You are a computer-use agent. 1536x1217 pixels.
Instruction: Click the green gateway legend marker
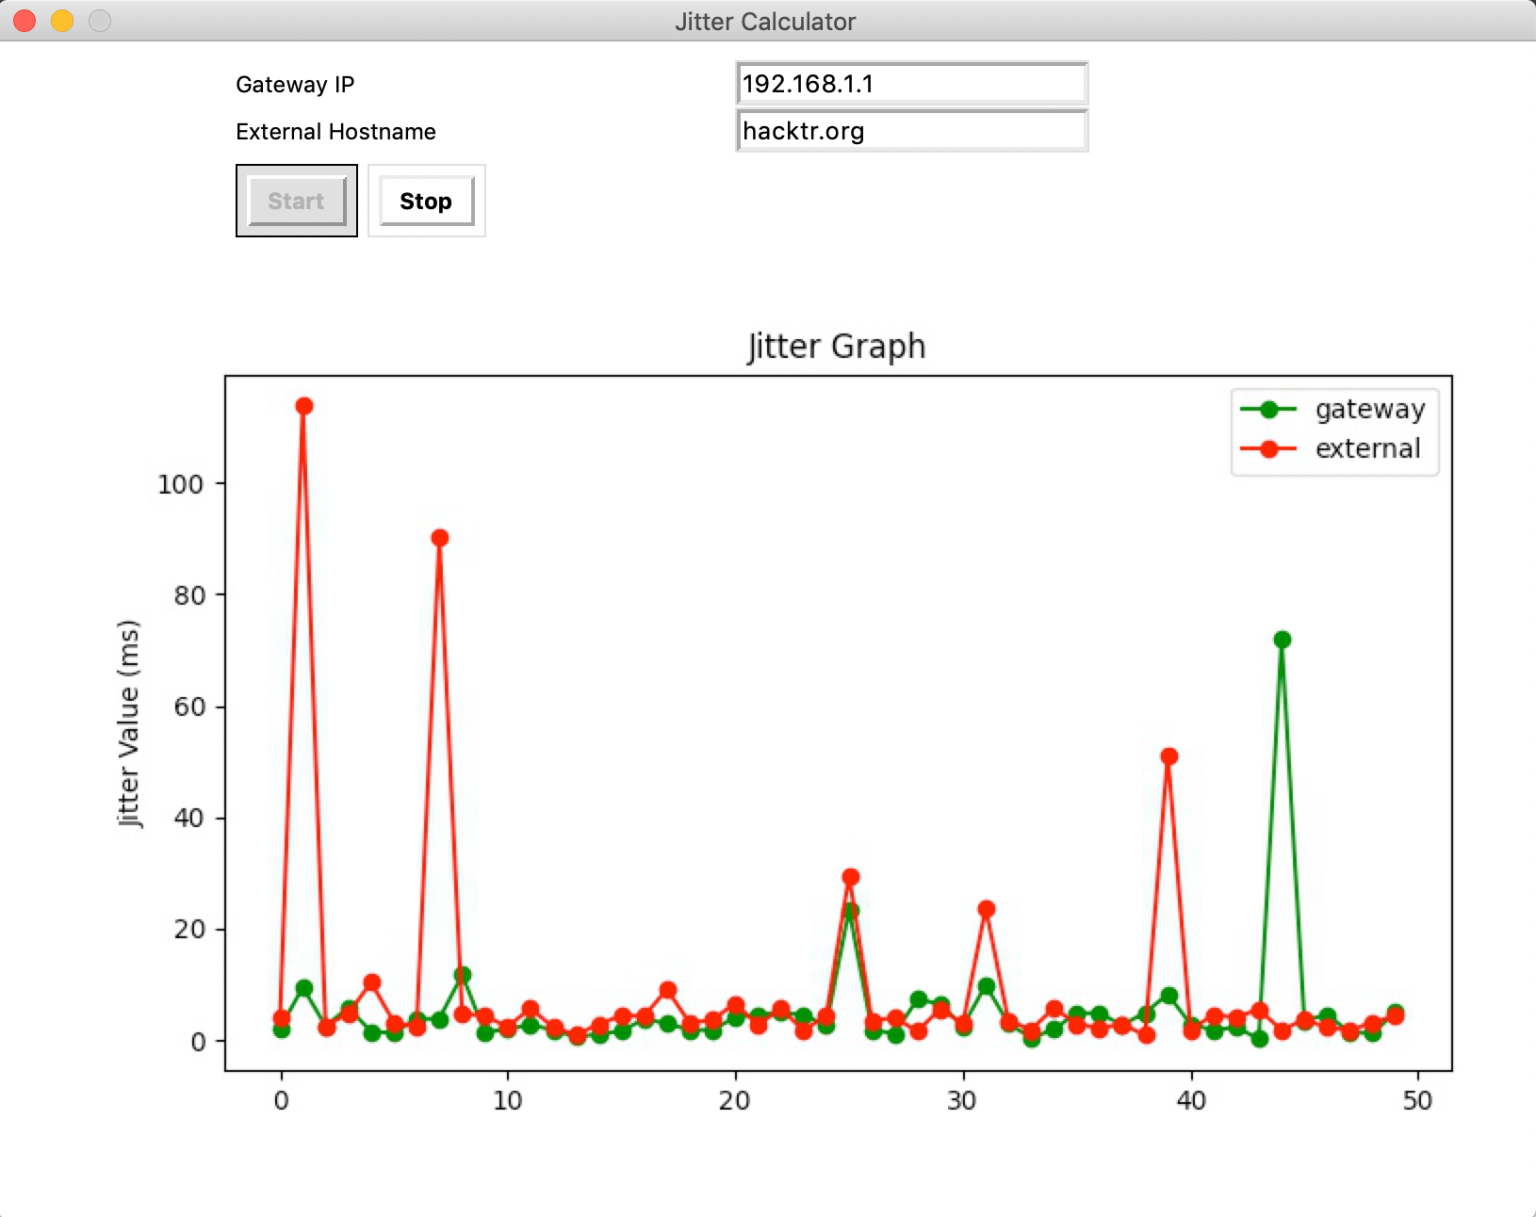tap(1268, 409)
